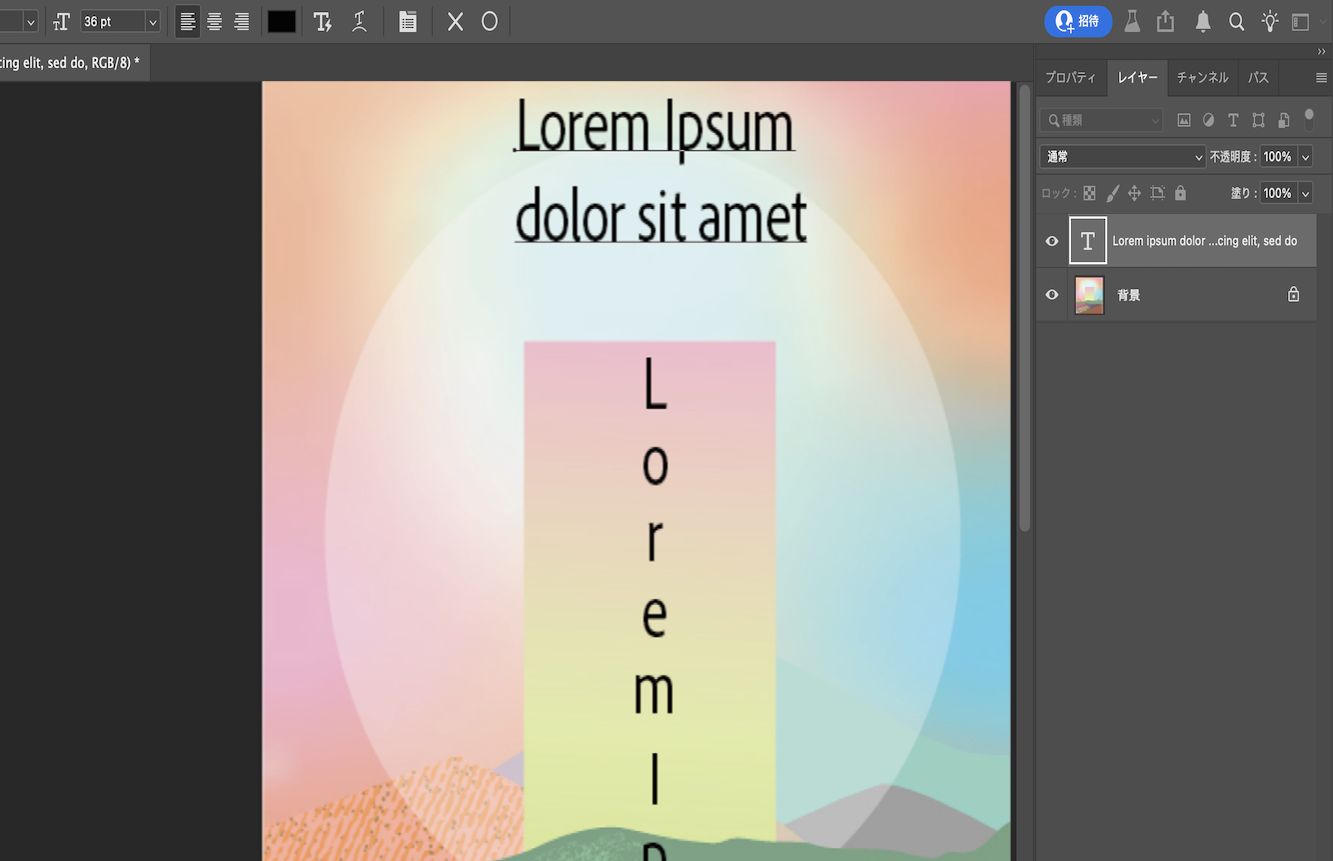1333x861 pixels.
Task: Click the 招待 invite button
Action: coord(1077,21)
